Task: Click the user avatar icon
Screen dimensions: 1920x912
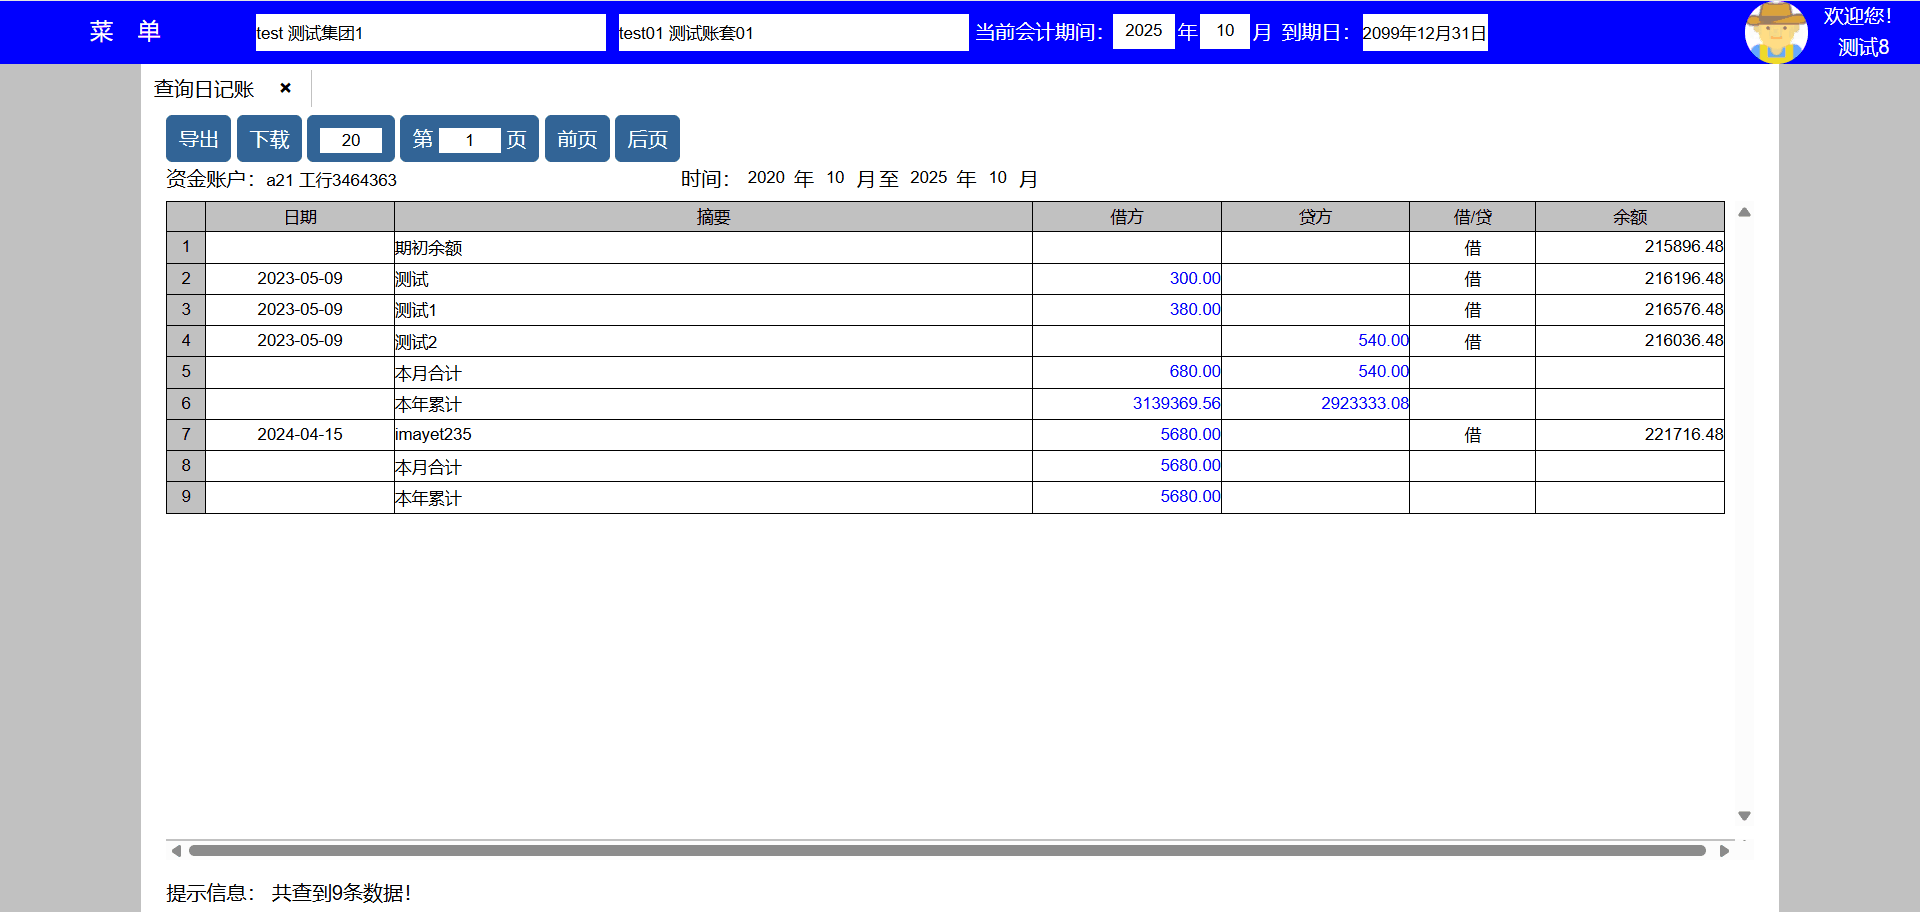Action: click(x=1775, y=32)
